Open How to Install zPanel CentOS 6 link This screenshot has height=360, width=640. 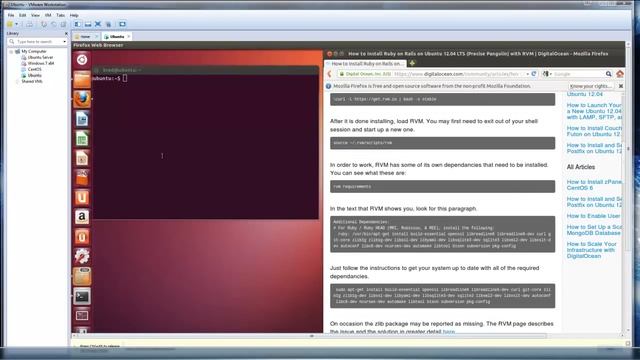point(594,185)
